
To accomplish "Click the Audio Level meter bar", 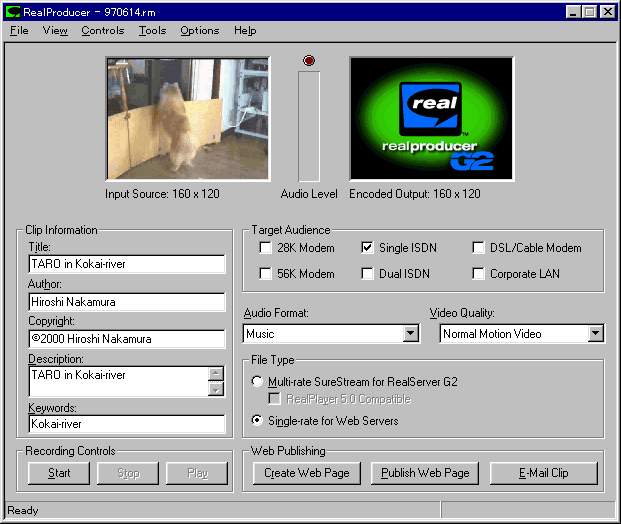I will click(x=309, y=126).
